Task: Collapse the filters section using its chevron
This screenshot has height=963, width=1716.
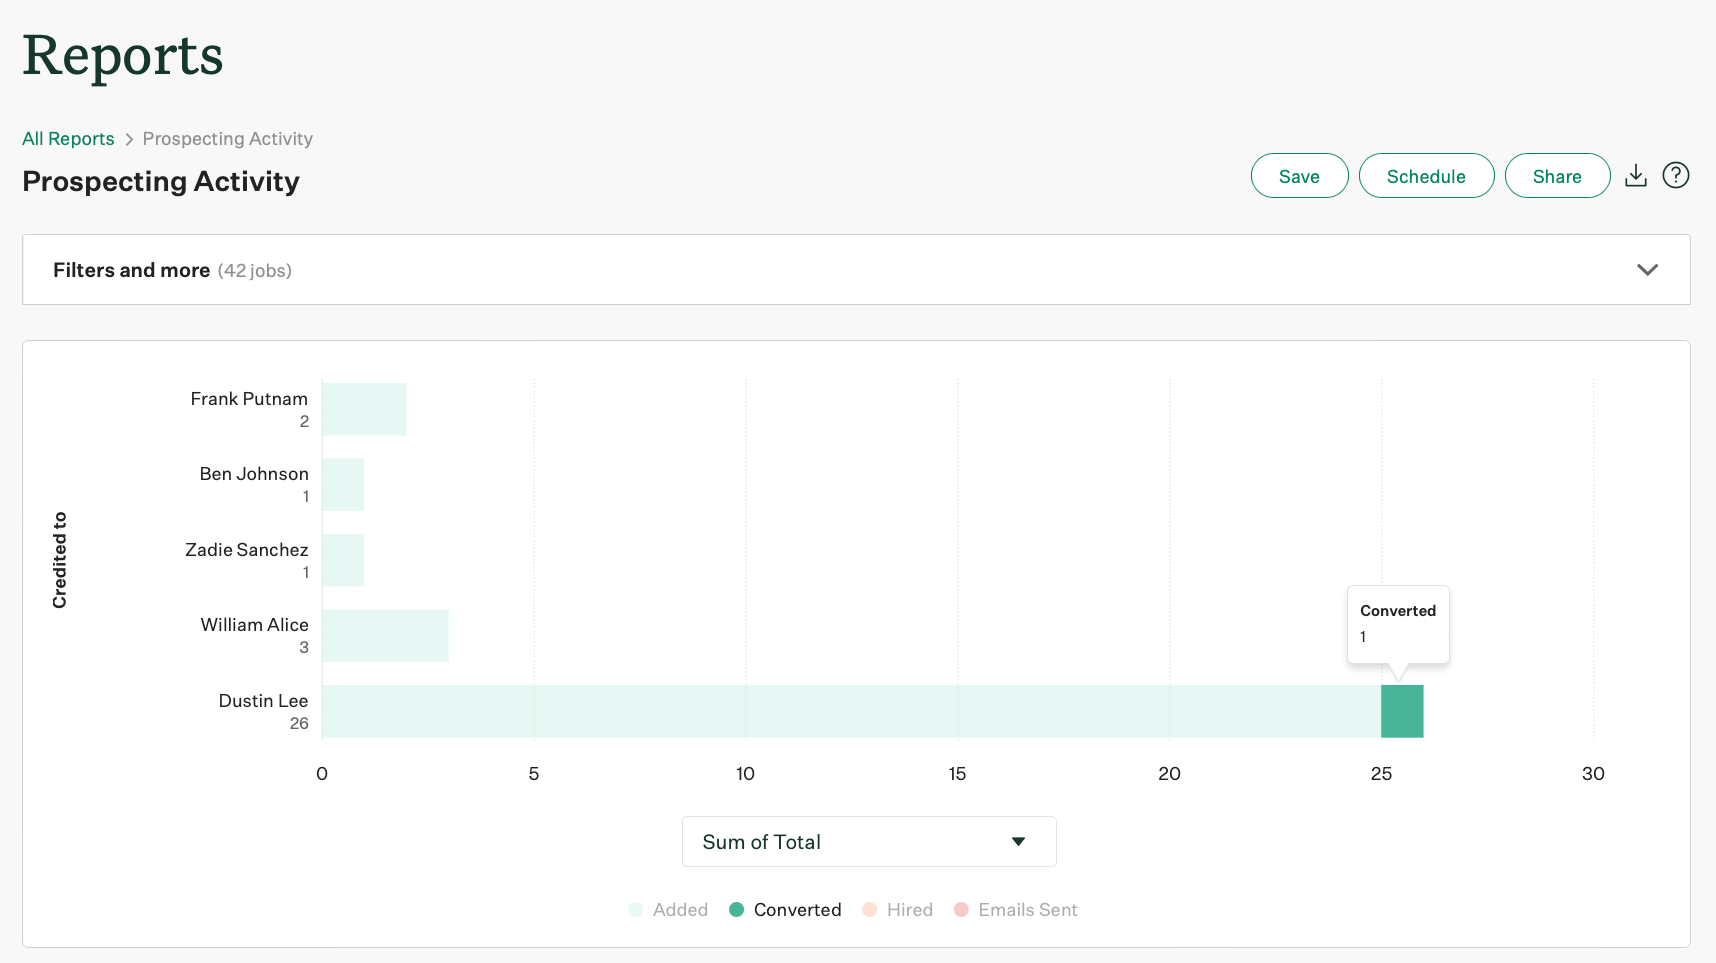Action: pos(1648,269)
